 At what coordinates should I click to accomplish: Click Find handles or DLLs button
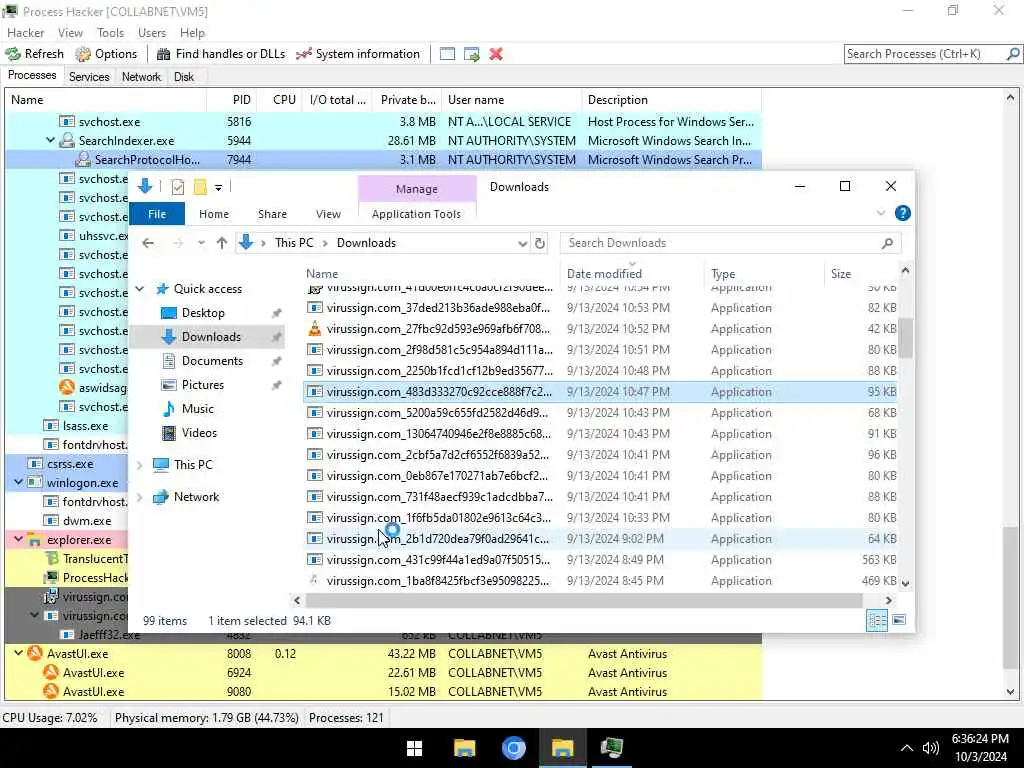tap(221, 54)
